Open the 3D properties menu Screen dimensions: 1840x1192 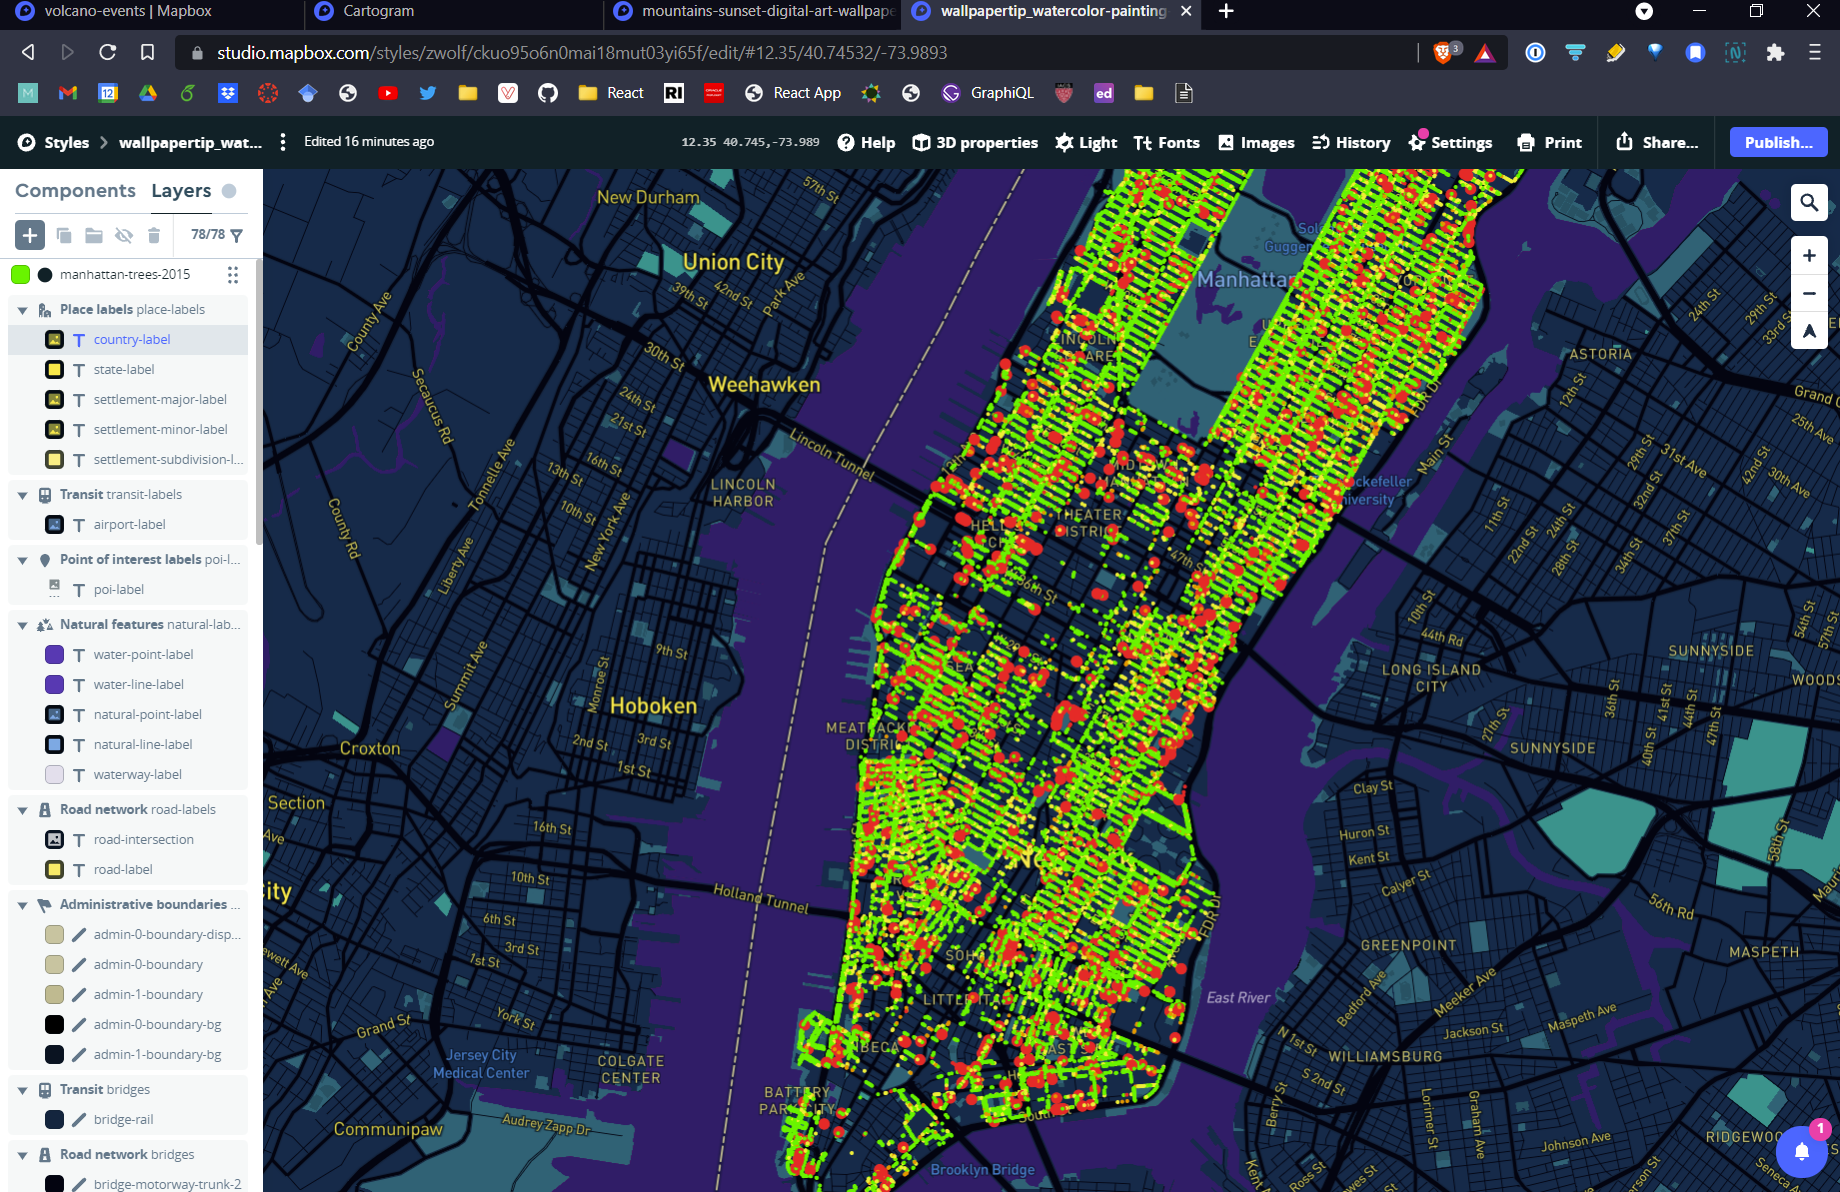(x=975, y=142)
